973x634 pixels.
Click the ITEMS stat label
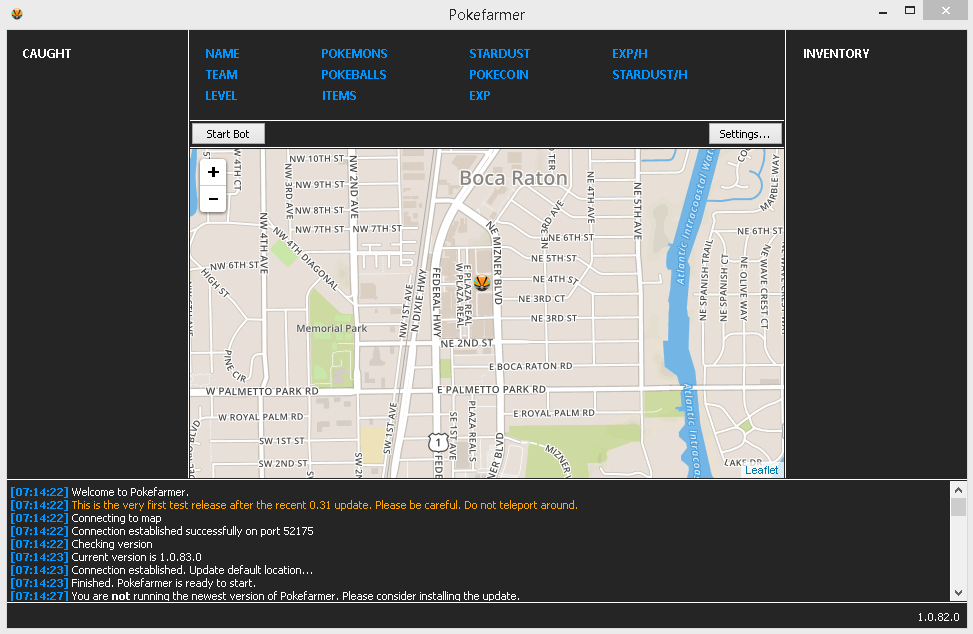click(x=339, y=96)
